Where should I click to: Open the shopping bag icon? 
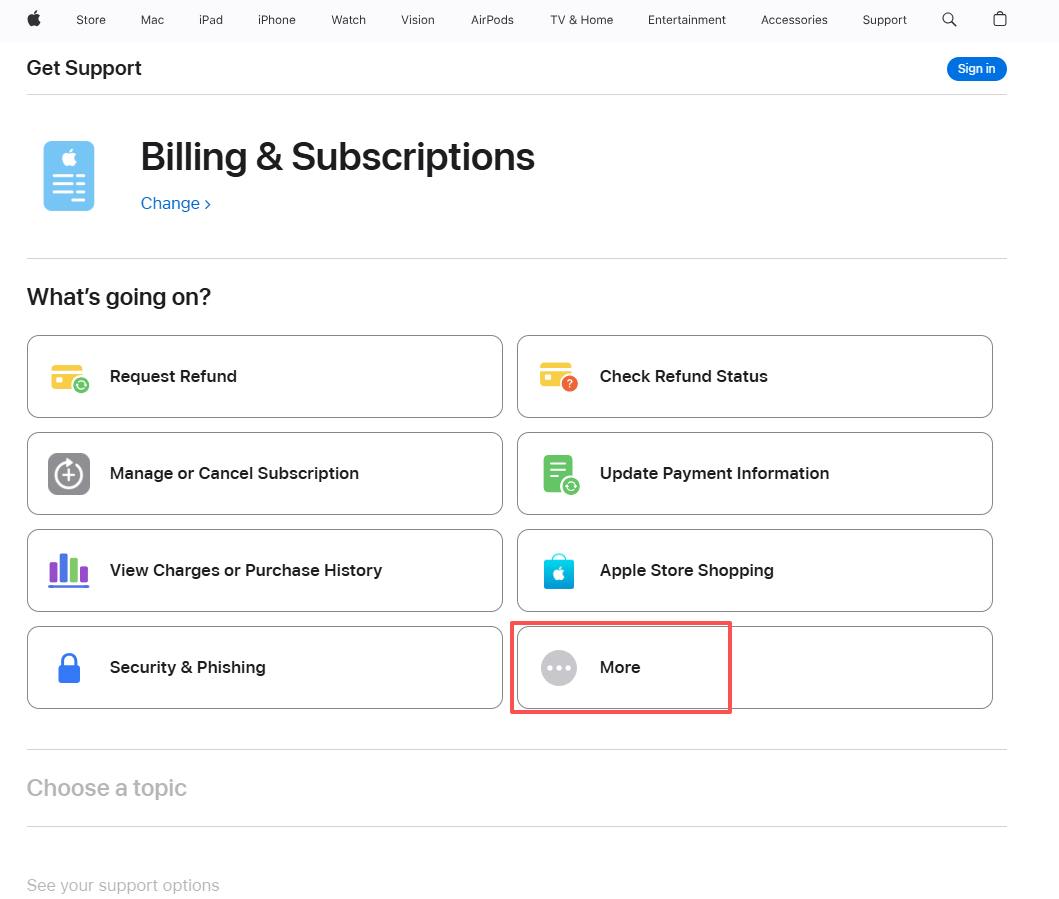[x=1000, y=19]
